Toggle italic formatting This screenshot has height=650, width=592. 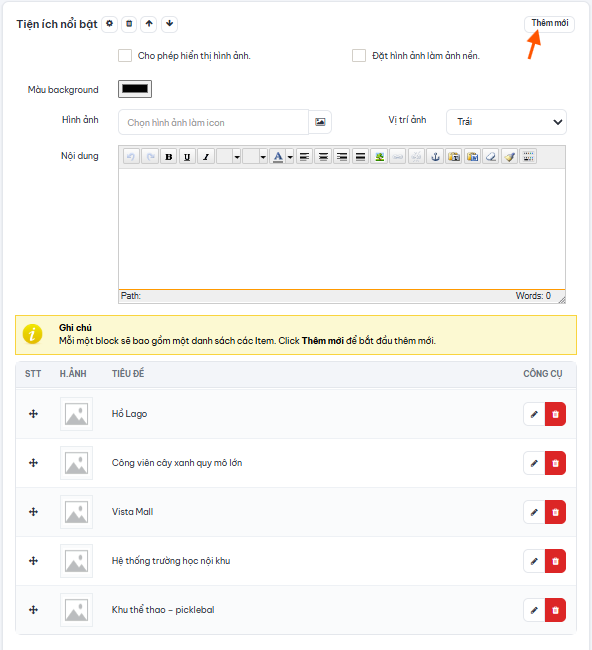pos(206,157)
